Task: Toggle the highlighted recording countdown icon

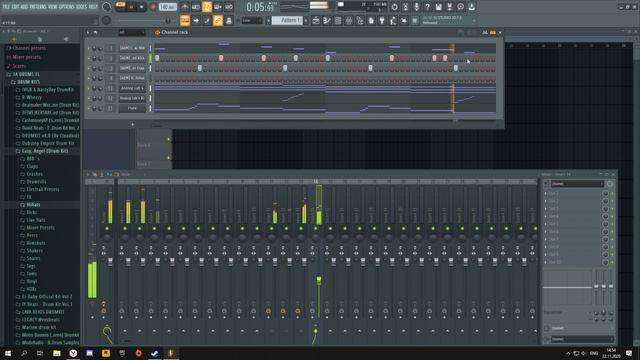Action: point(207,7)
